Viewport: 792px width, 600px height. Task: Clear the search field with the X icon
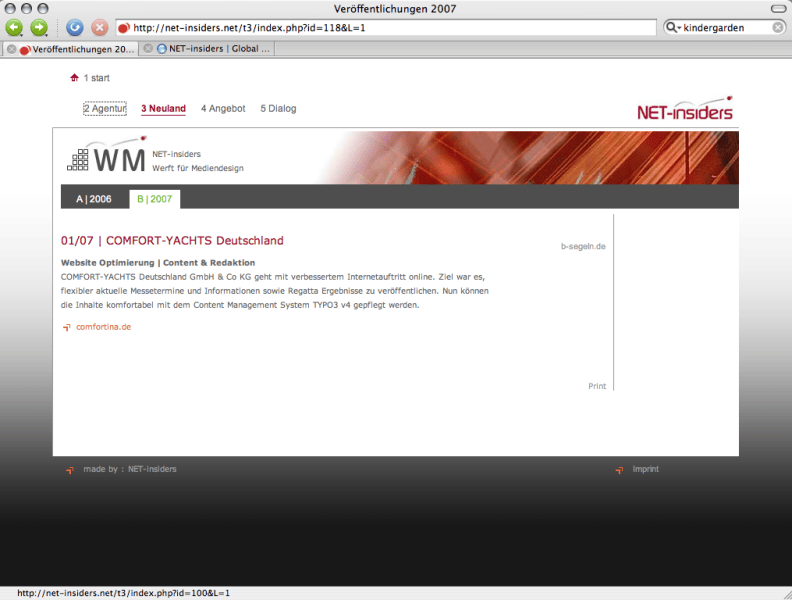778,28
